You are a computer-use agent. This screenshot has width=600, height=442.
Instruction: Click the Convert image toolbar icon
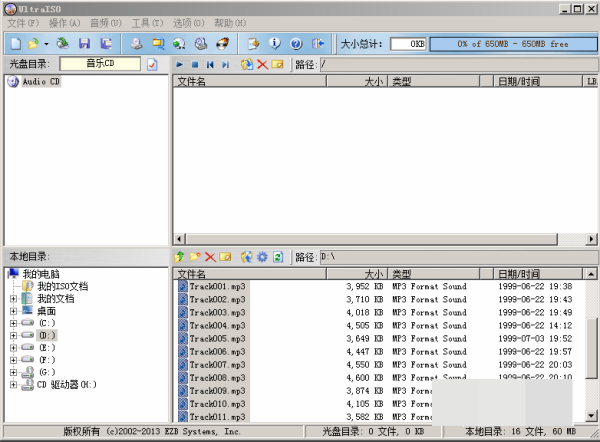tap(179, 44)
